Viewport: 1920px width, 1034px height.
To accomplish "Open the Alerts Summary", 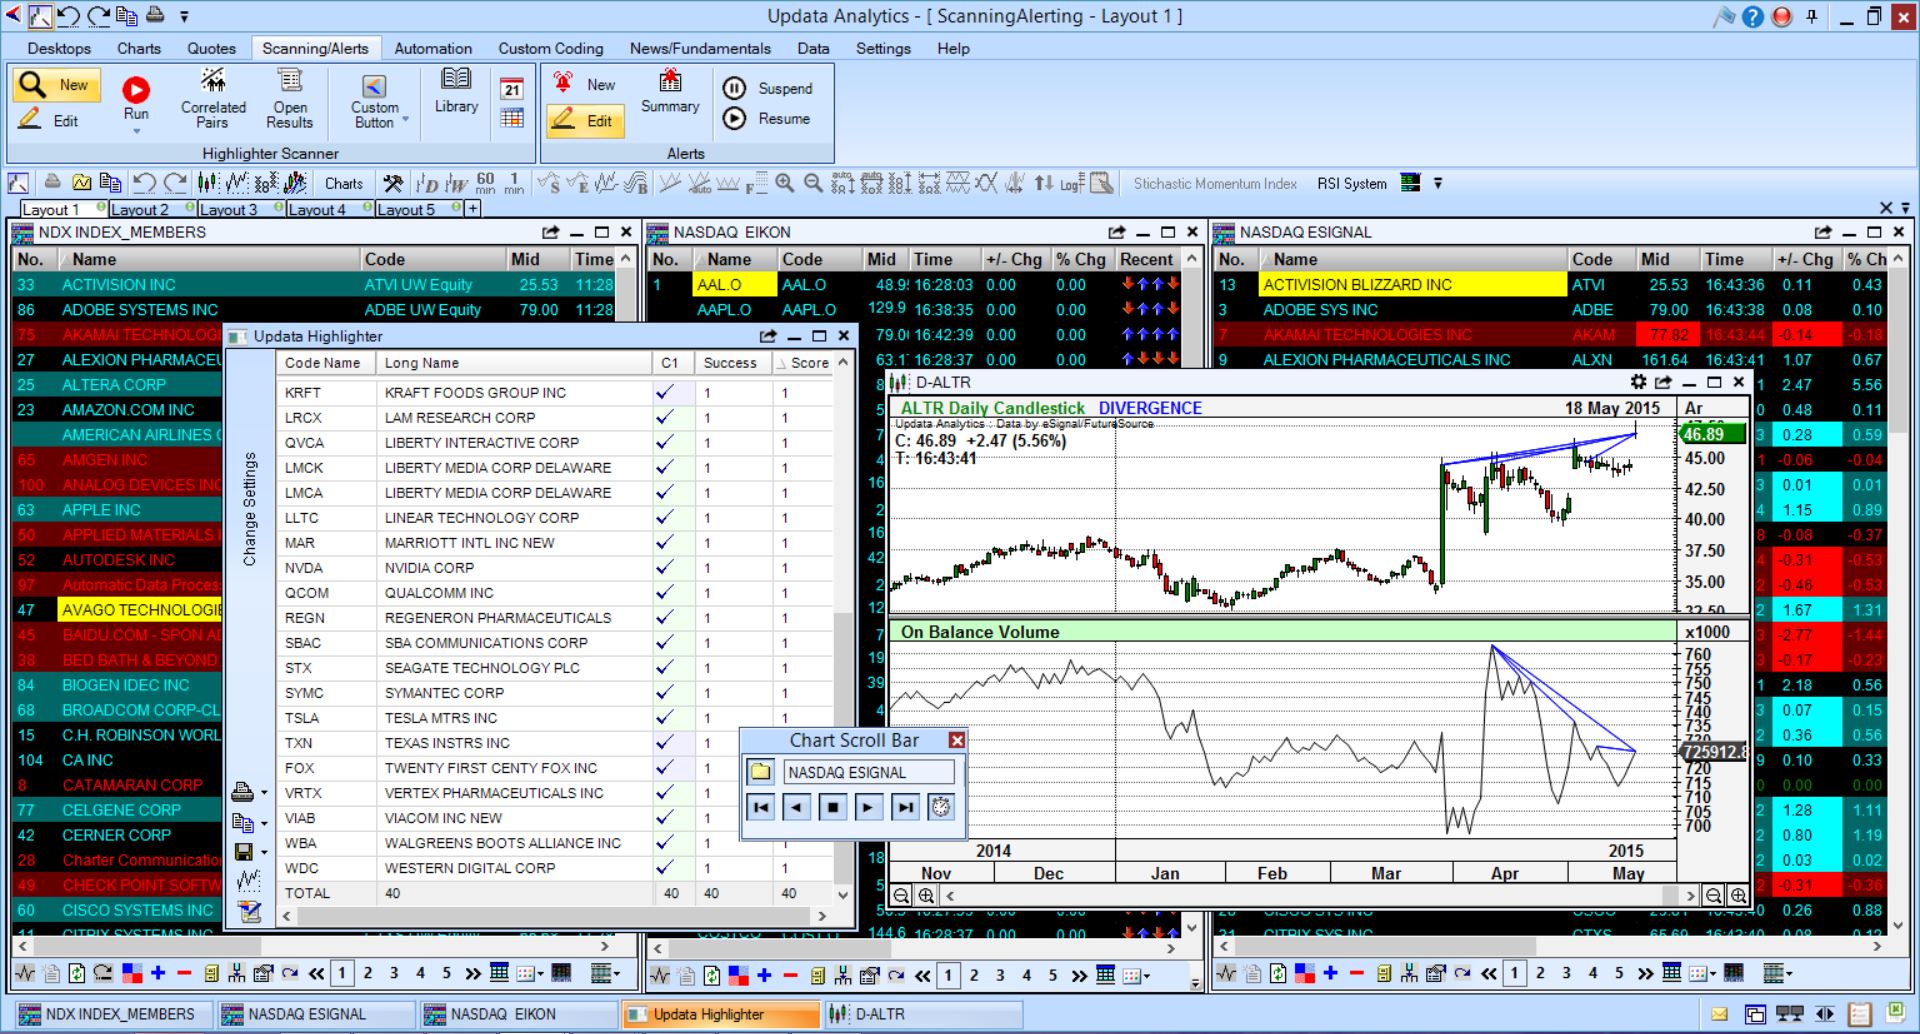I will click(670, 91).
